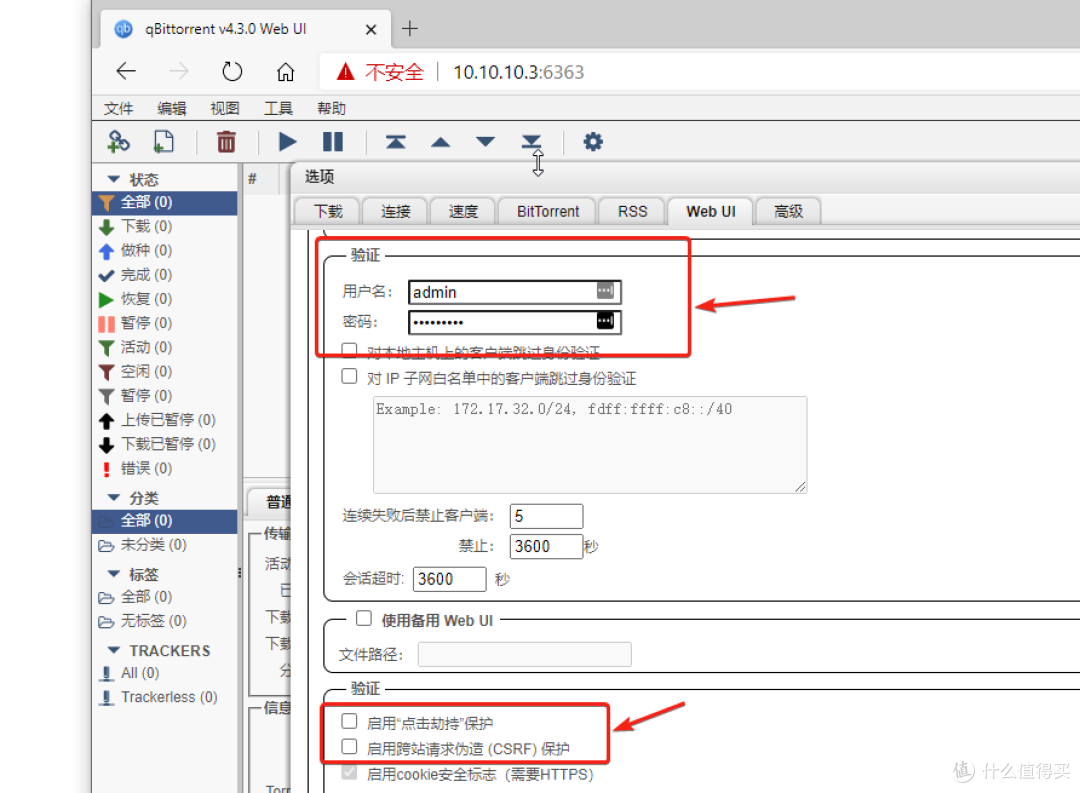Switch to the RSS options tab

tap(632, 212)
